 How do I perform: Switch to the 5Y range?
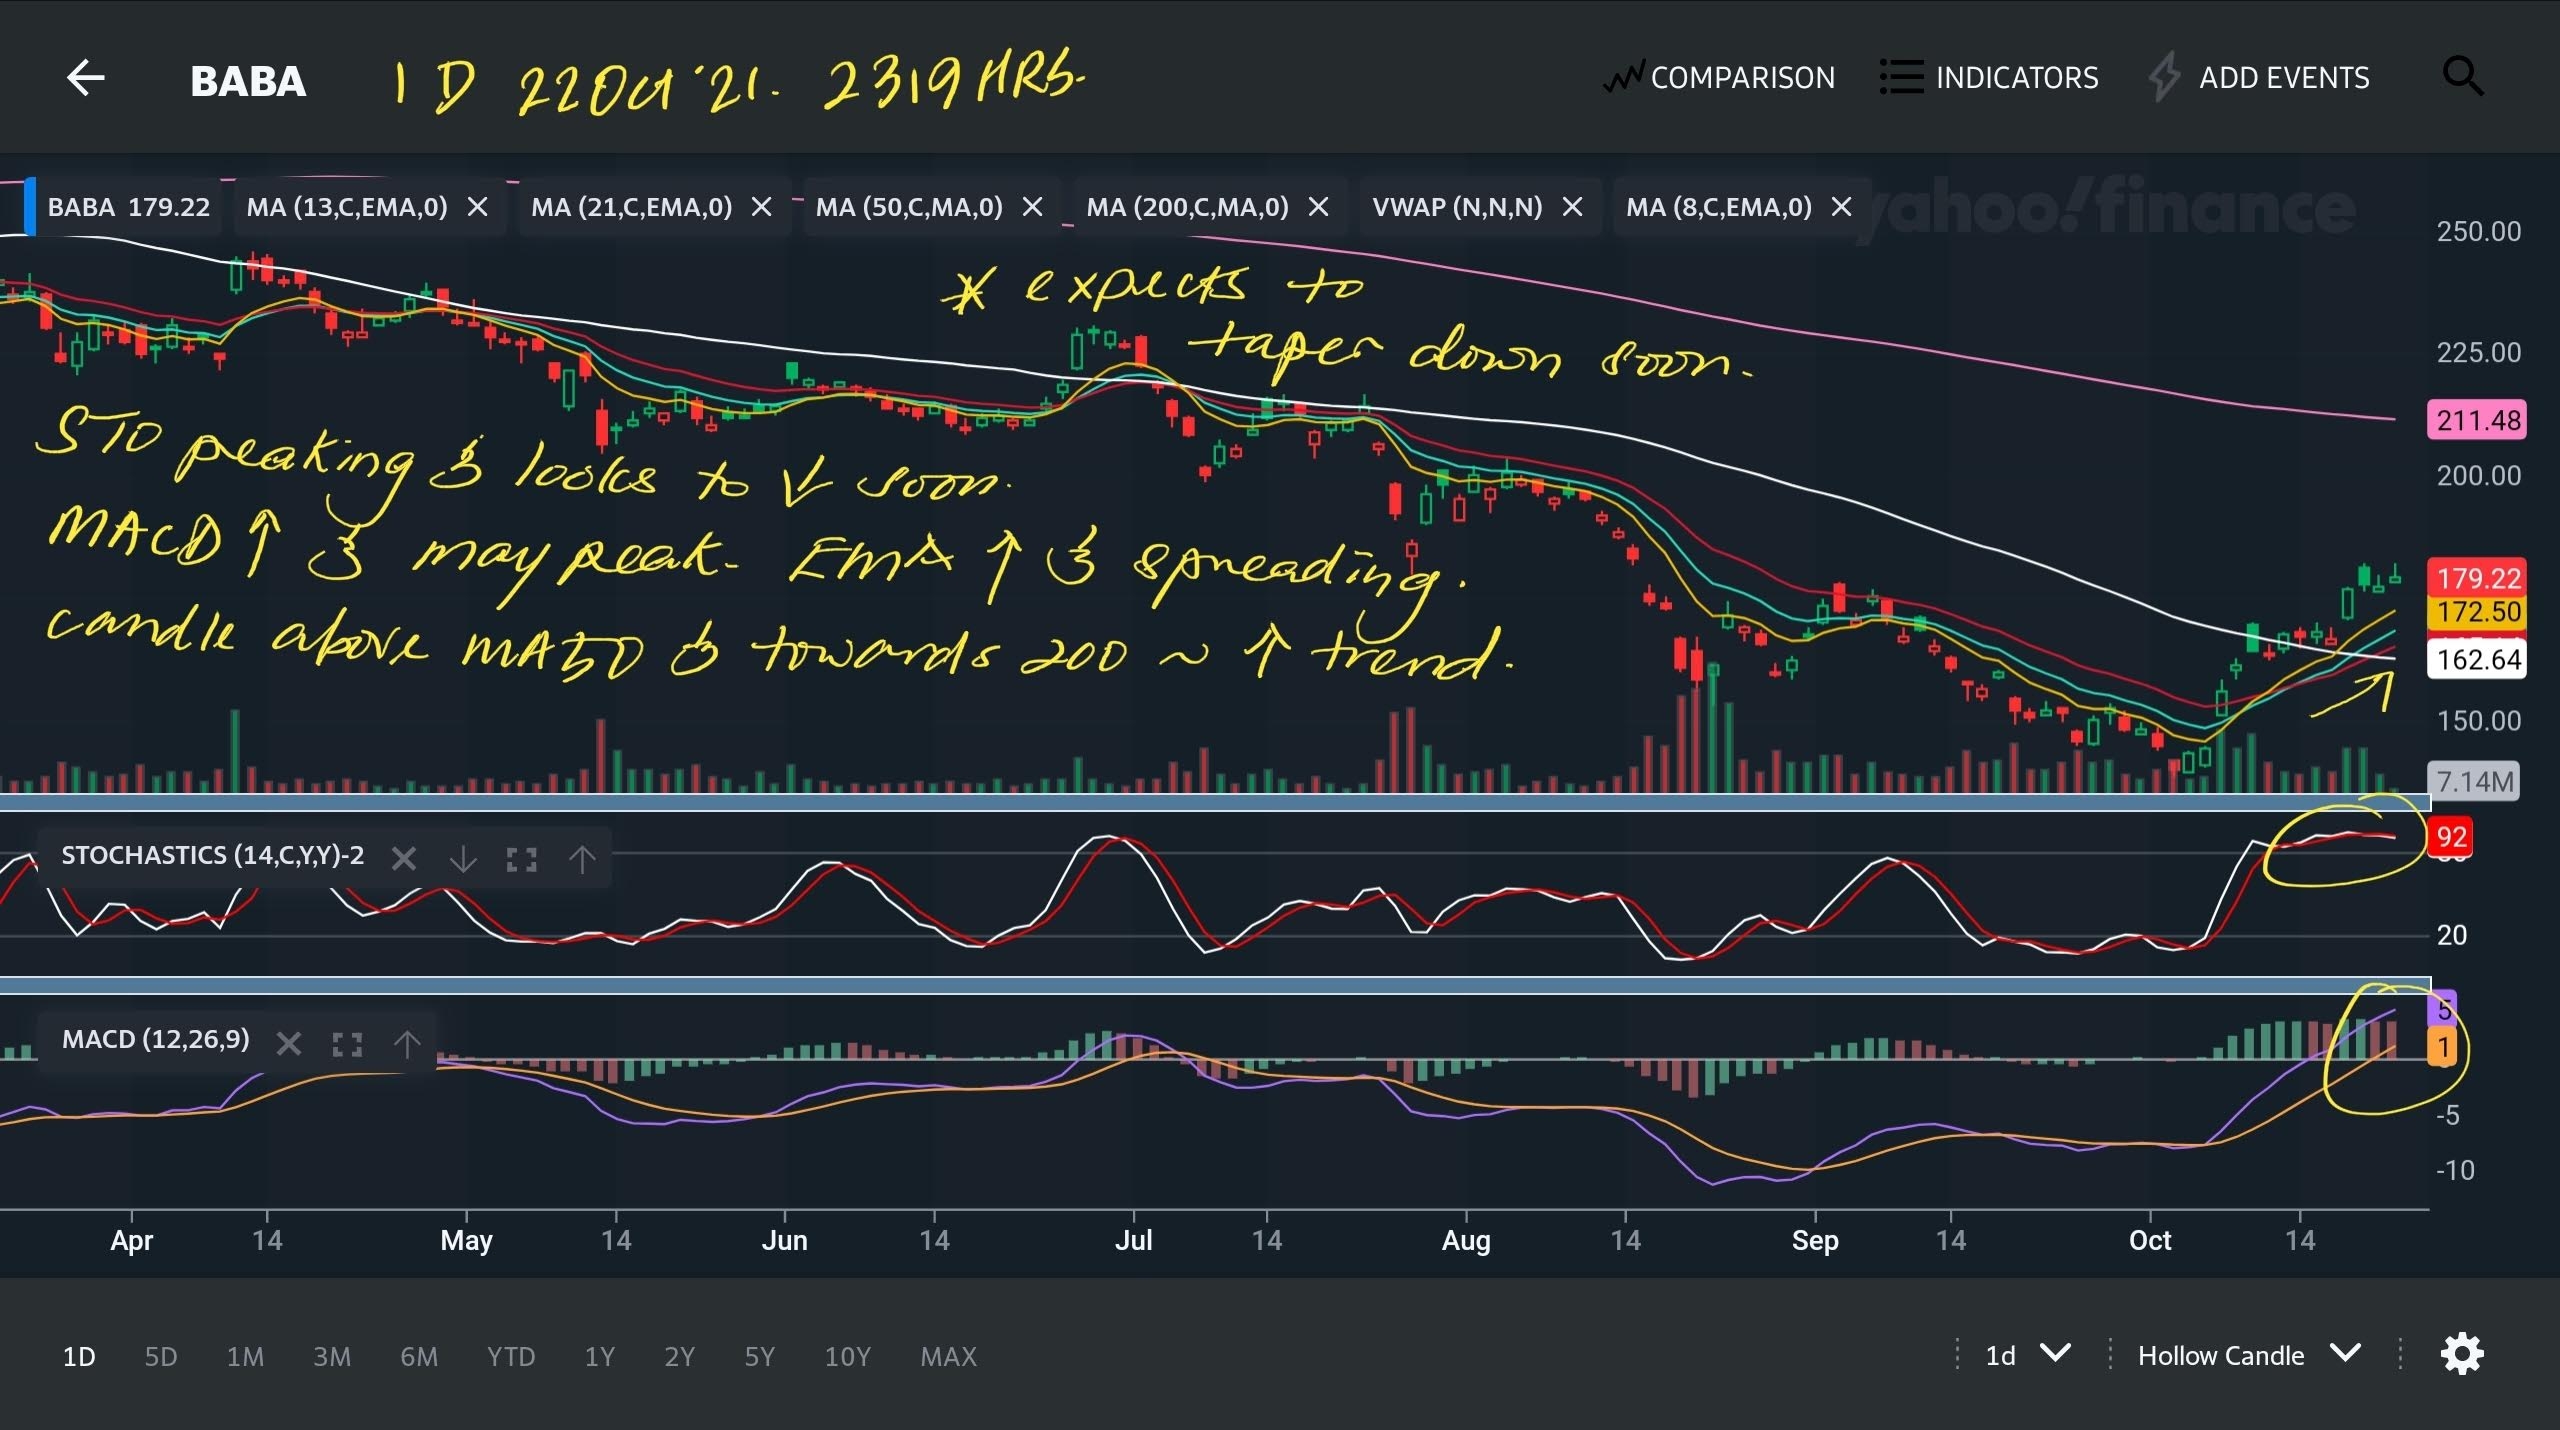(759, 1356)
